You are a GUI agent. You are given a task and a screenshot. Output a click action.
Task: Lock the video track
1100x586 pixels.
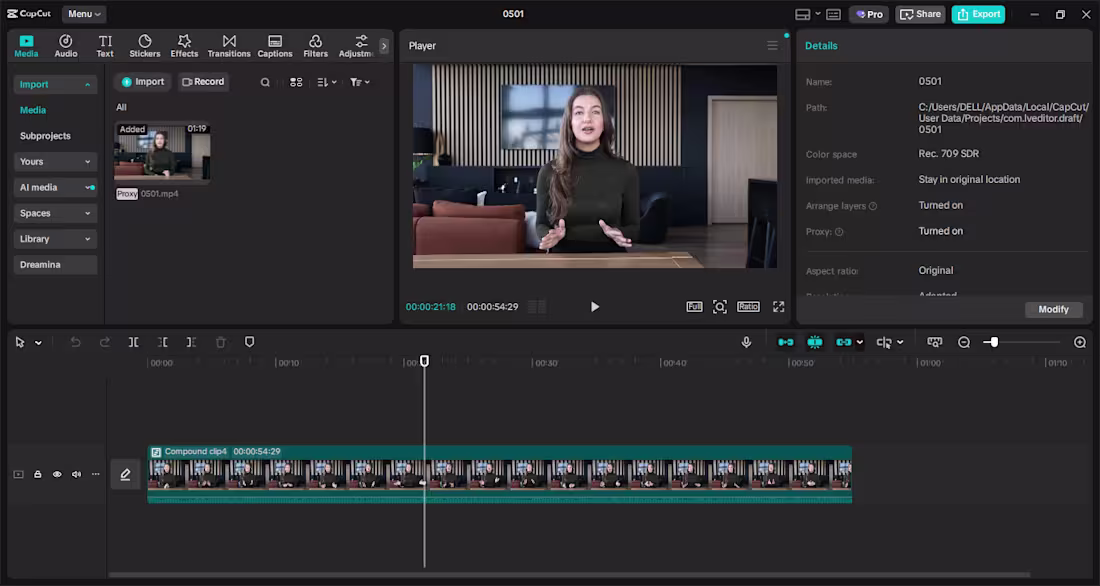click(x=38, y=474)
